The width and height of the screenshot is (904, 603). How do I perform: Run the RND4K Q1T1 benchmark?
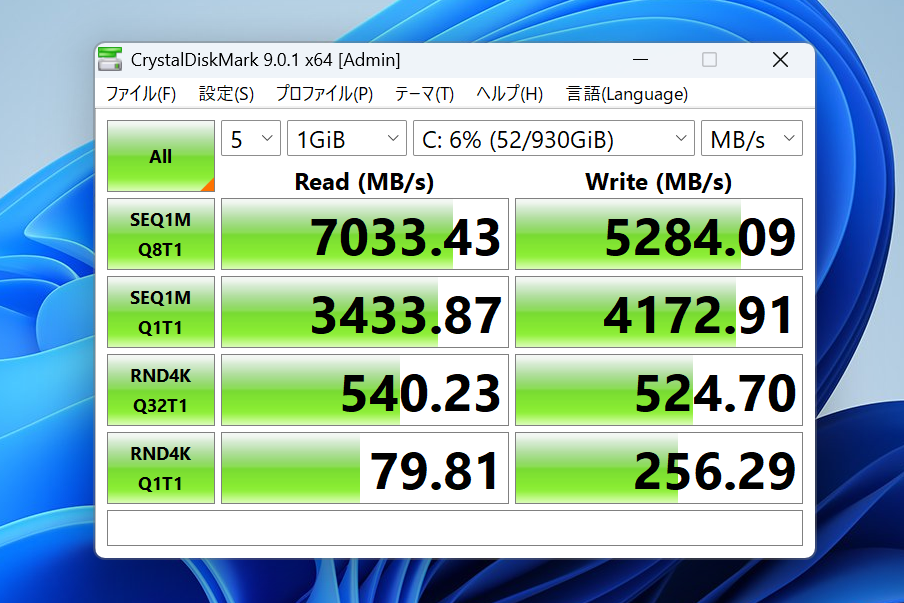click(160, 468)
